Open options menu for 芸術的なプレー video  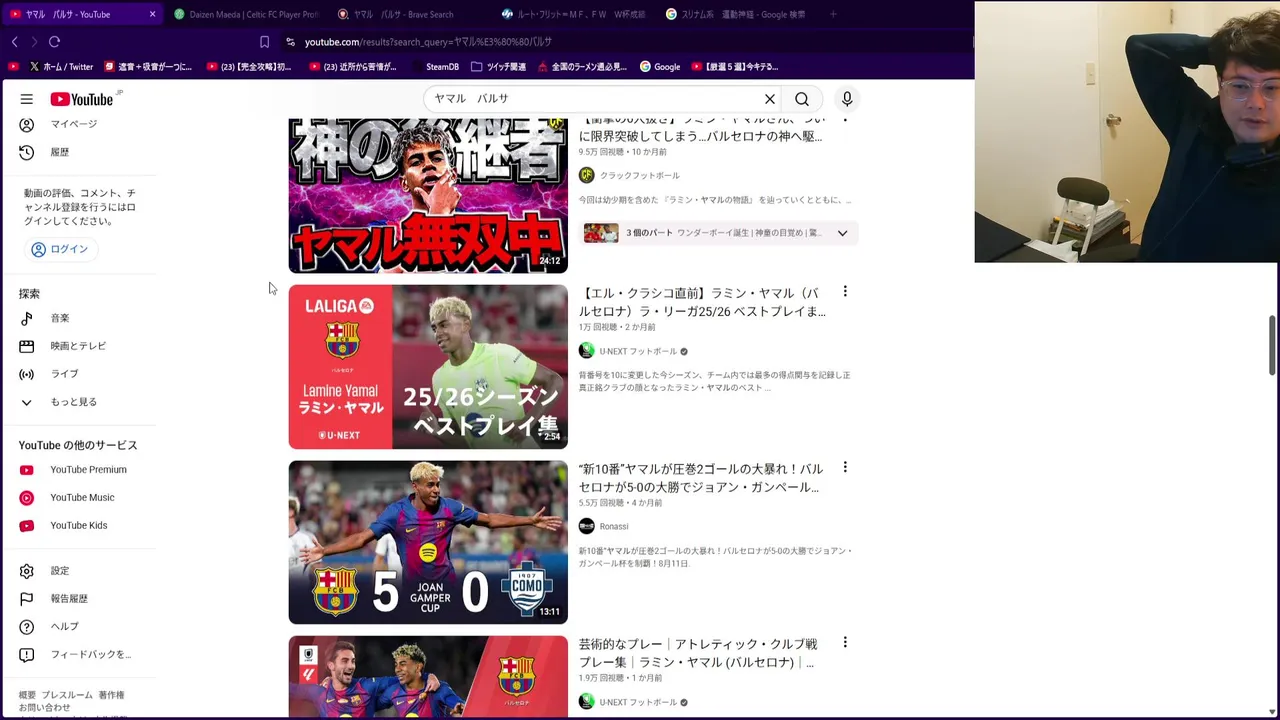pos(845,642)
